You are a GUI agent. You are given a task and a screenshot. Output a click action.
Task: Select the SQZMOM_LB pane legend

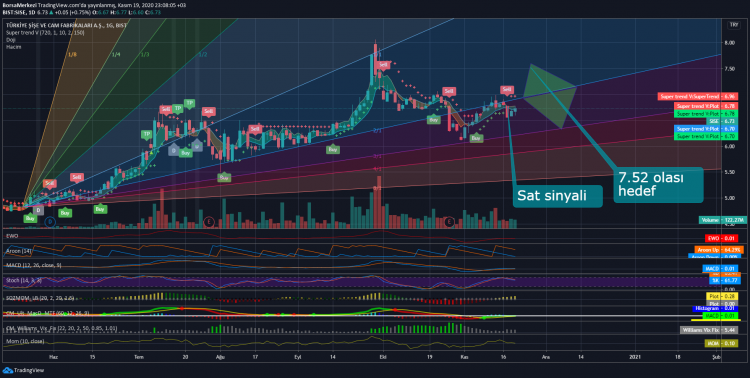(x=40, y=298)
